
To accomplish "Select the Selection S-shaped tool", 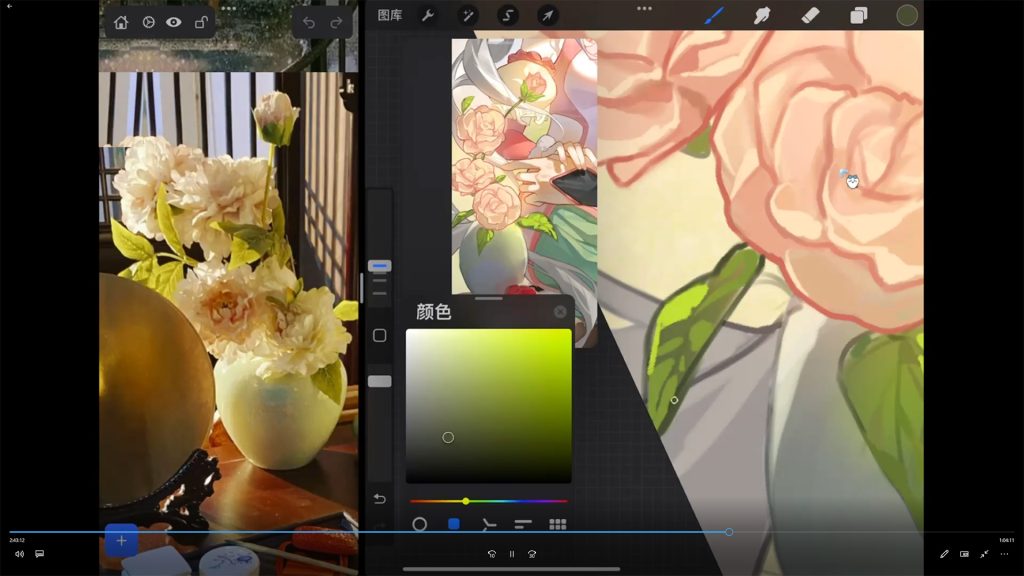I will (x=508, y=16).
